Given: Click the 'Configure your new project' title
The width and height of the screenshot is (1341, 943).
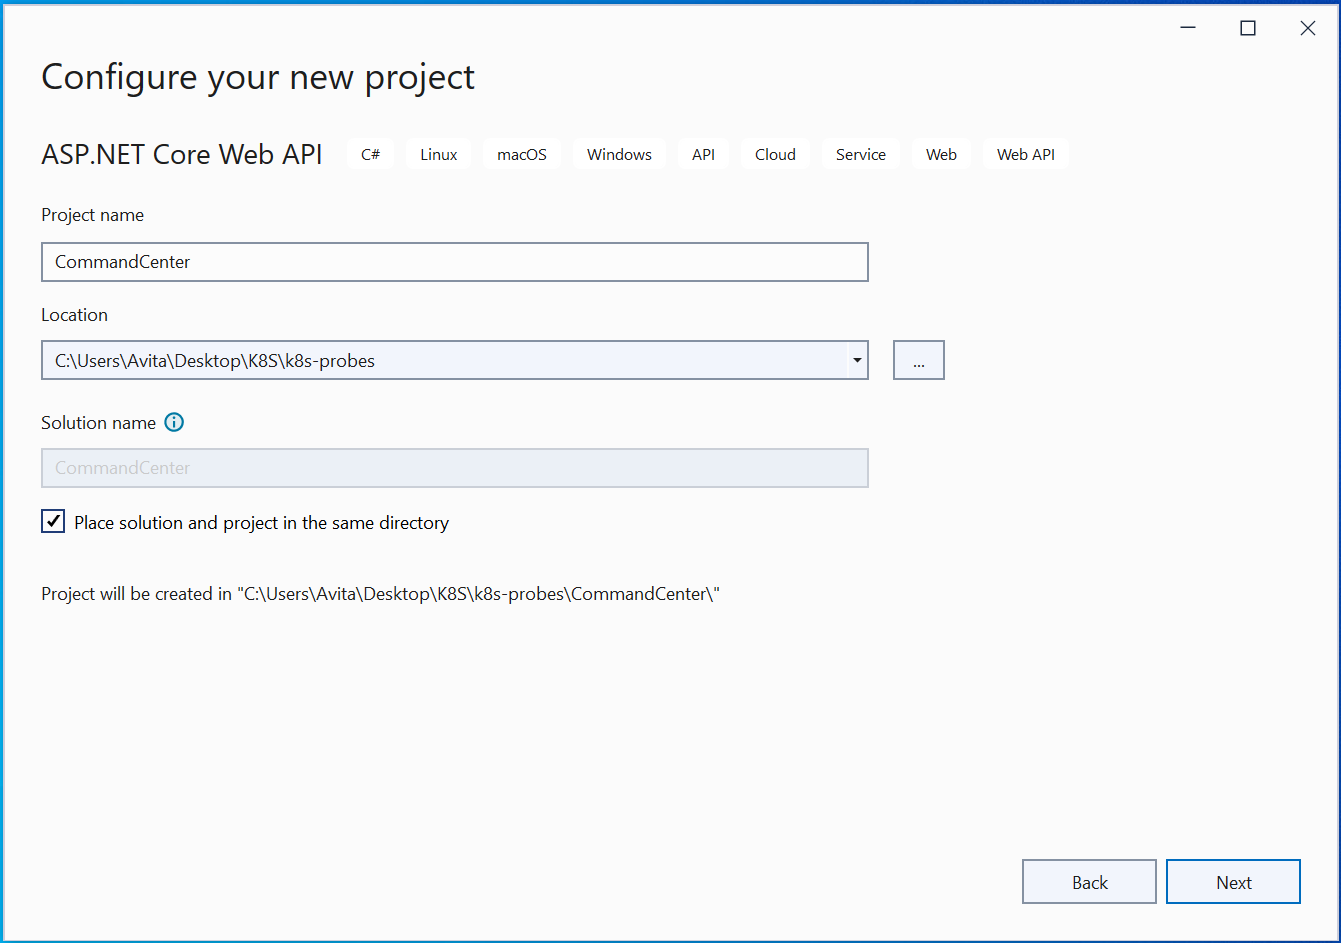Looking at the screenshot, I should pos(258,77).
